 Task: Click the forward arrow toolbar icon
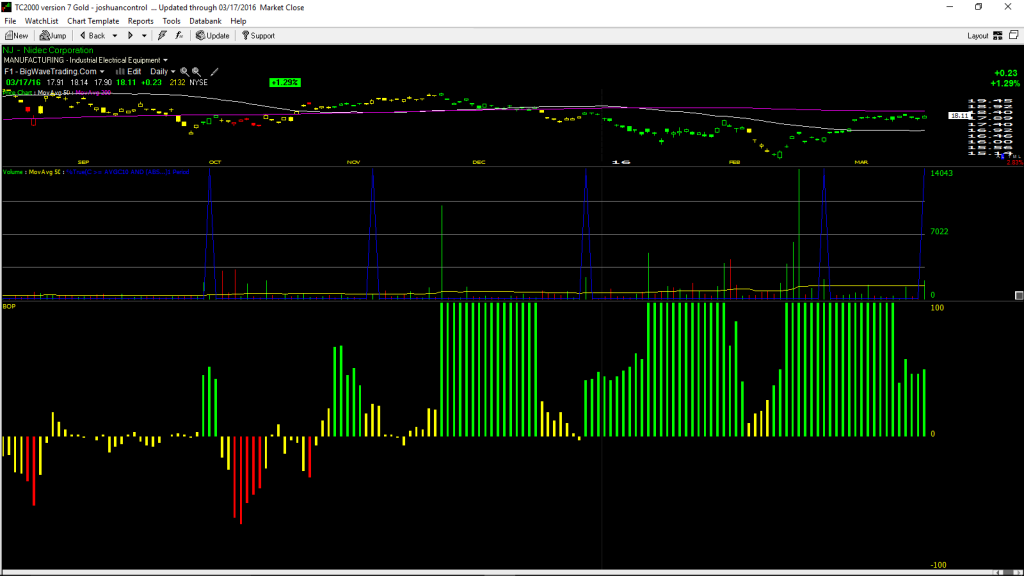point(130,36)
